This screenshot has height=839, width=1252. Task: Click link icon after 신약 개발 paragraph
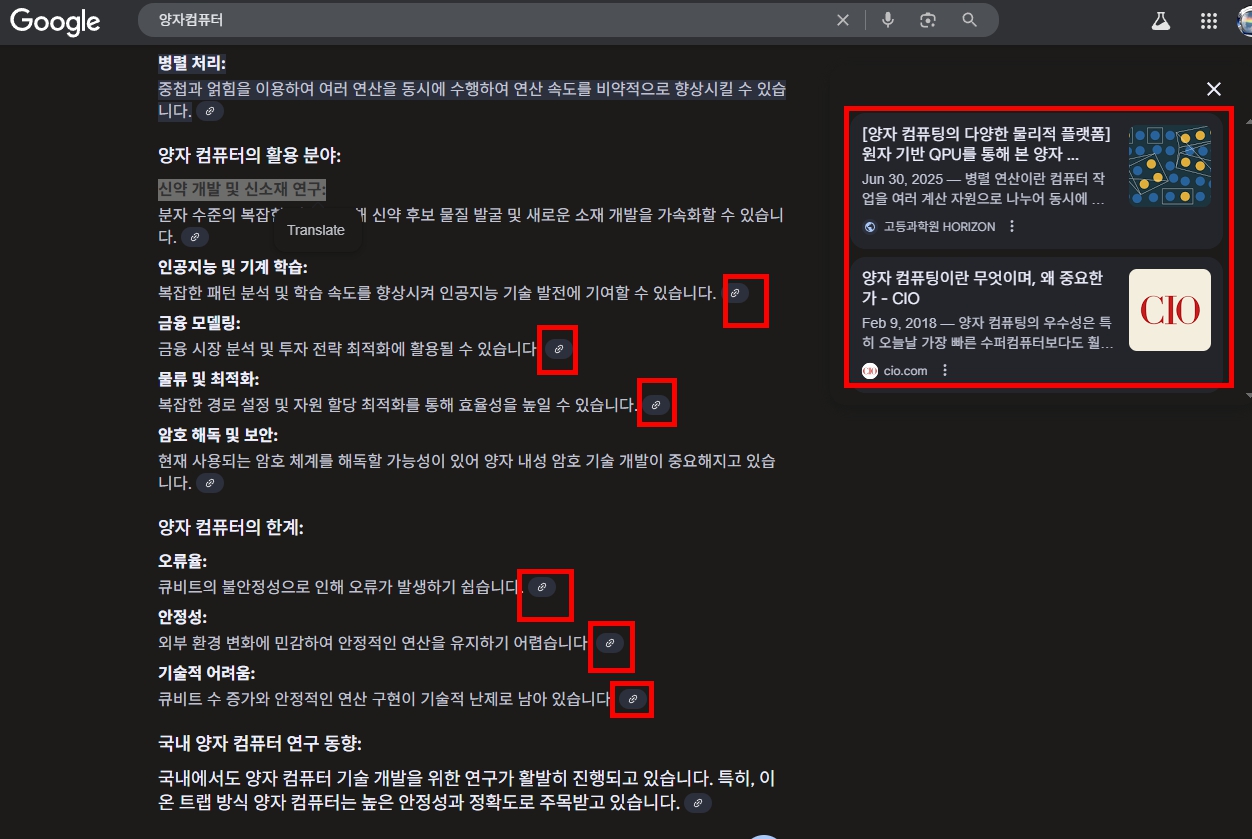coord(195,237)
